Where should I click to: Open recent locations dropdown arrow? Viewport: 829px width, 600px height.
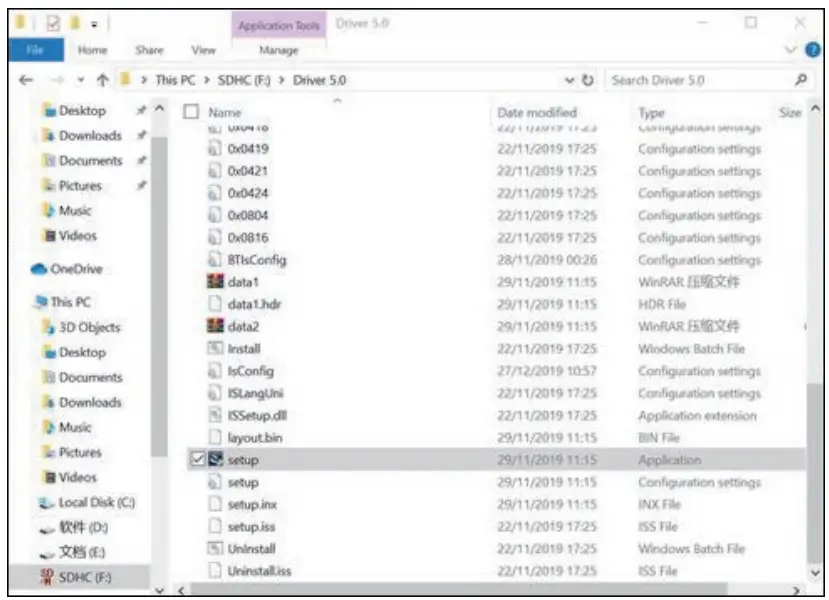80,80
